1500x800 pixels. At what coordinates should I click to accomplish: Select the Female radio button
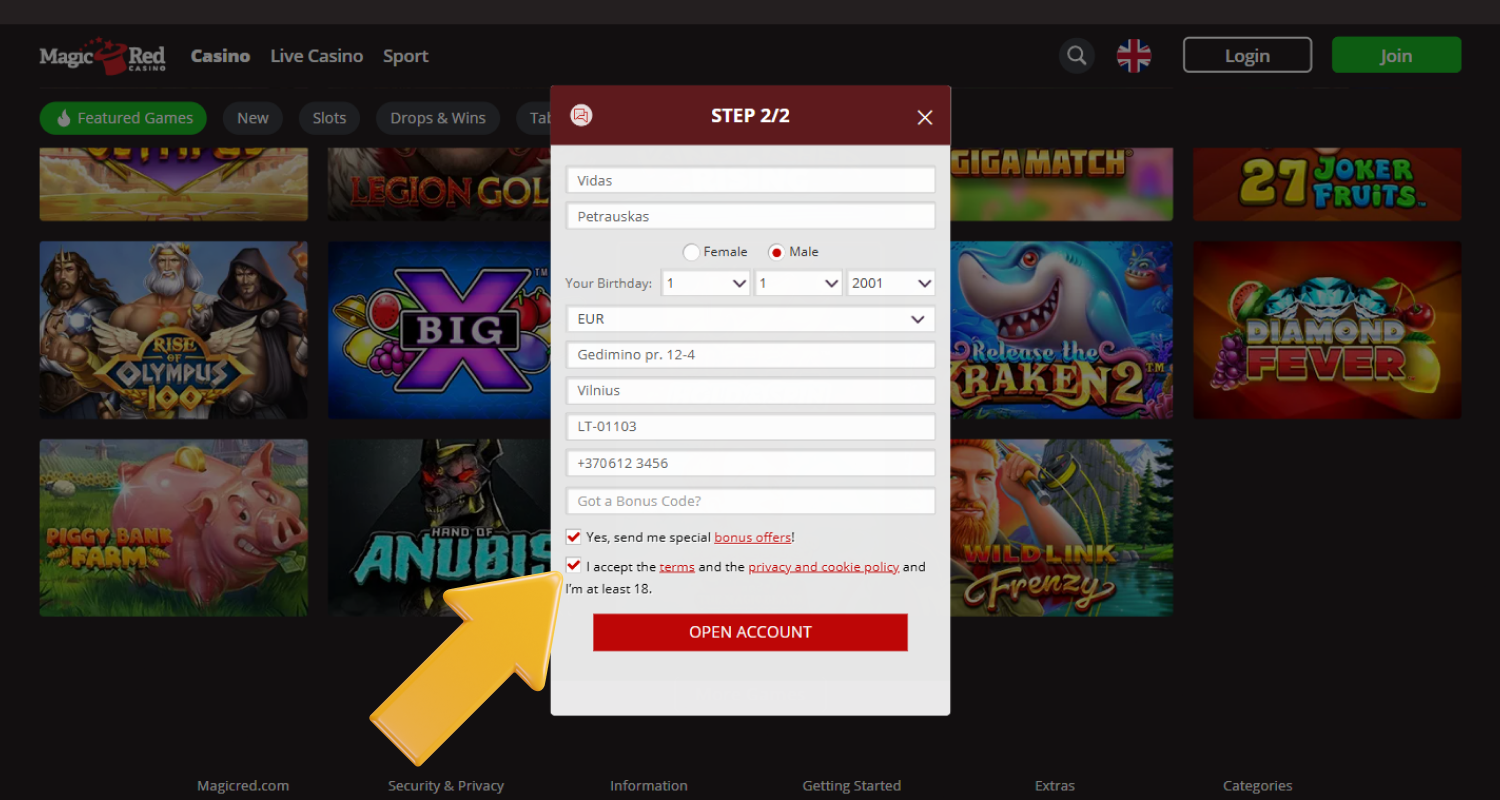(x=691, y=252)
